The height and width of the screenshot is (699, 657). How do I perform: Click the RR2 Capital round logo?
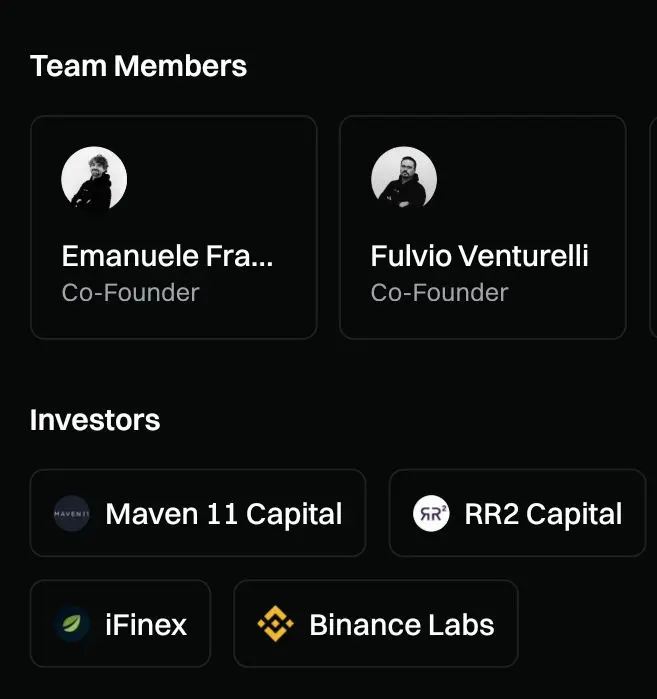point(431,514)
